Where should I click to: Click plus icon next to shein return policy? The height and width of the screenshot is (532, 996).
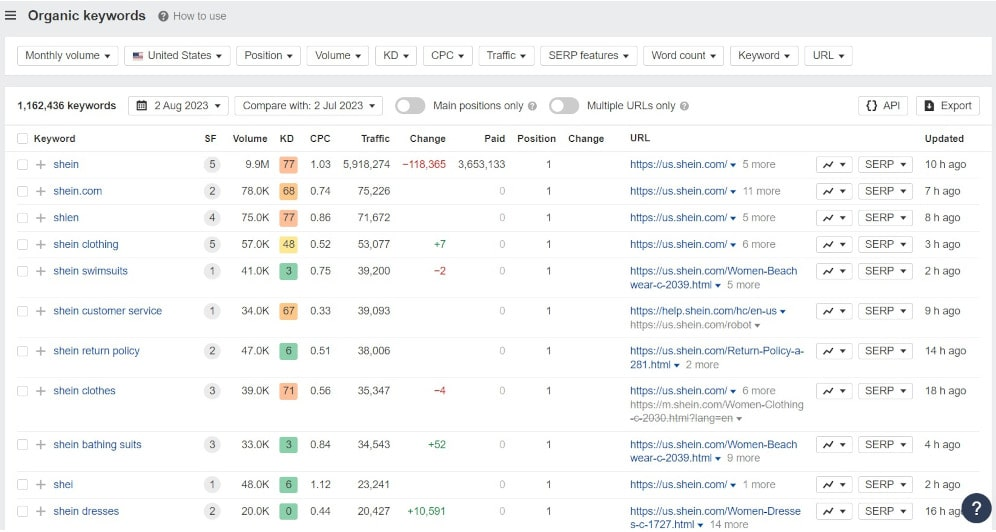(41, 351)
